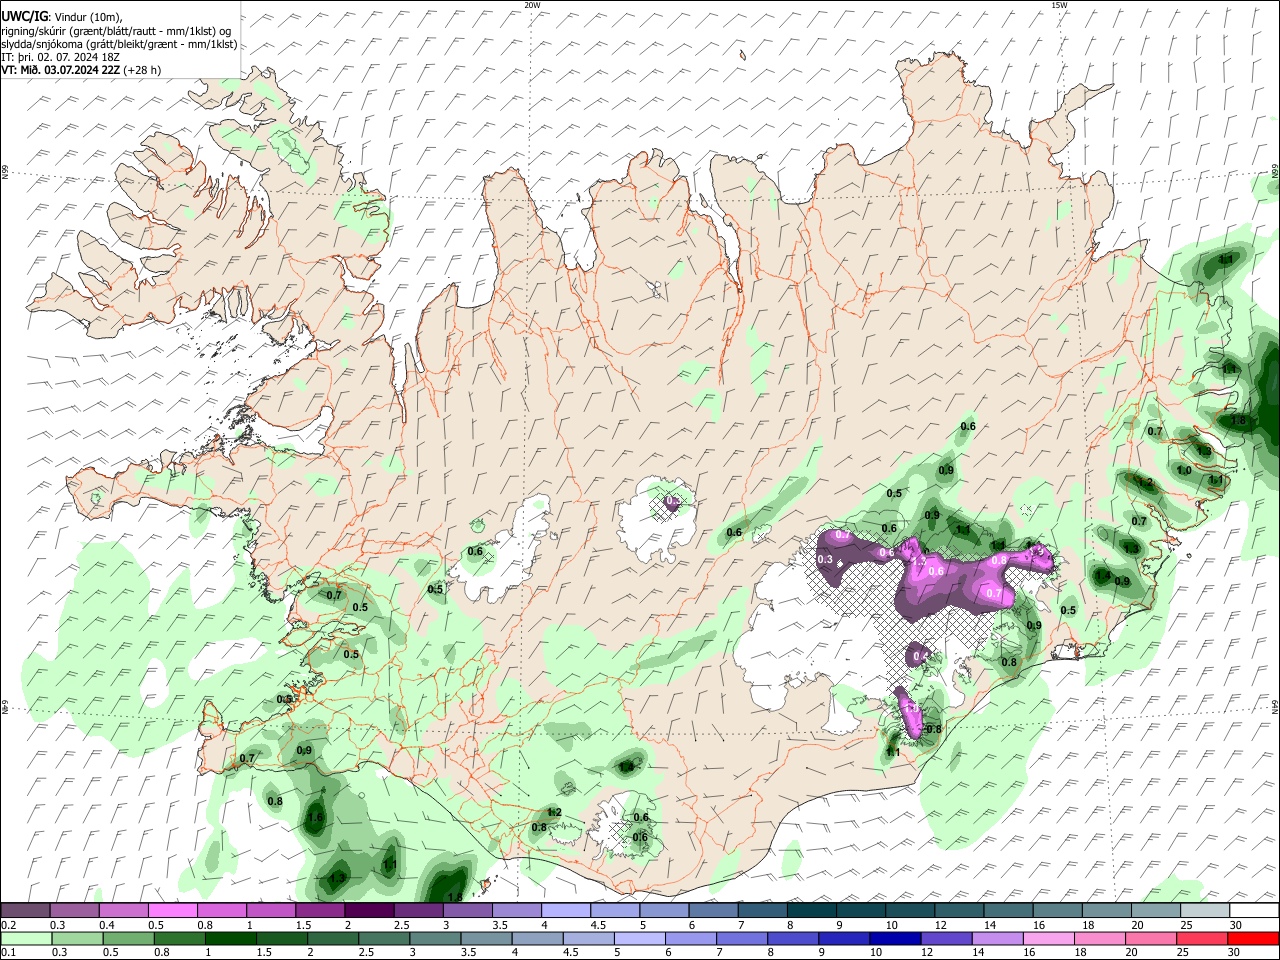Screen dimensions: 1280x960
Task: Click the 'UWC/IG: Vindur (10m)' title text
Action: [62, 15]
